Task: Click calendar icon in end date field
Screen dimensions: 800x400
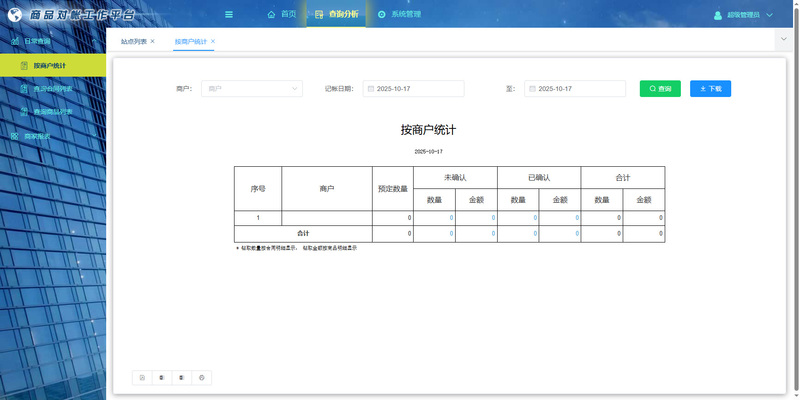Action: click(532, 89)
